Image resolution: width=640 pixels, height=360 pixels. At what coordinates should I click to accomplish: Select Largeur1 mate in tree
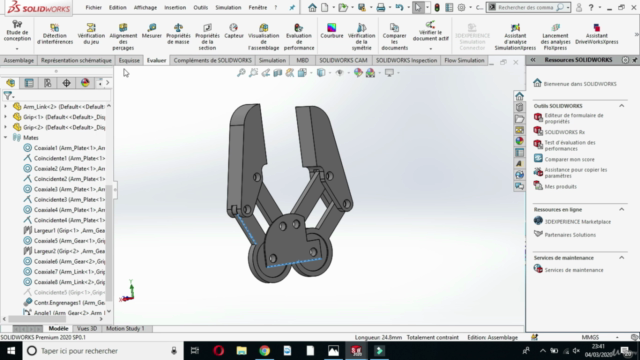coord(64,230)
